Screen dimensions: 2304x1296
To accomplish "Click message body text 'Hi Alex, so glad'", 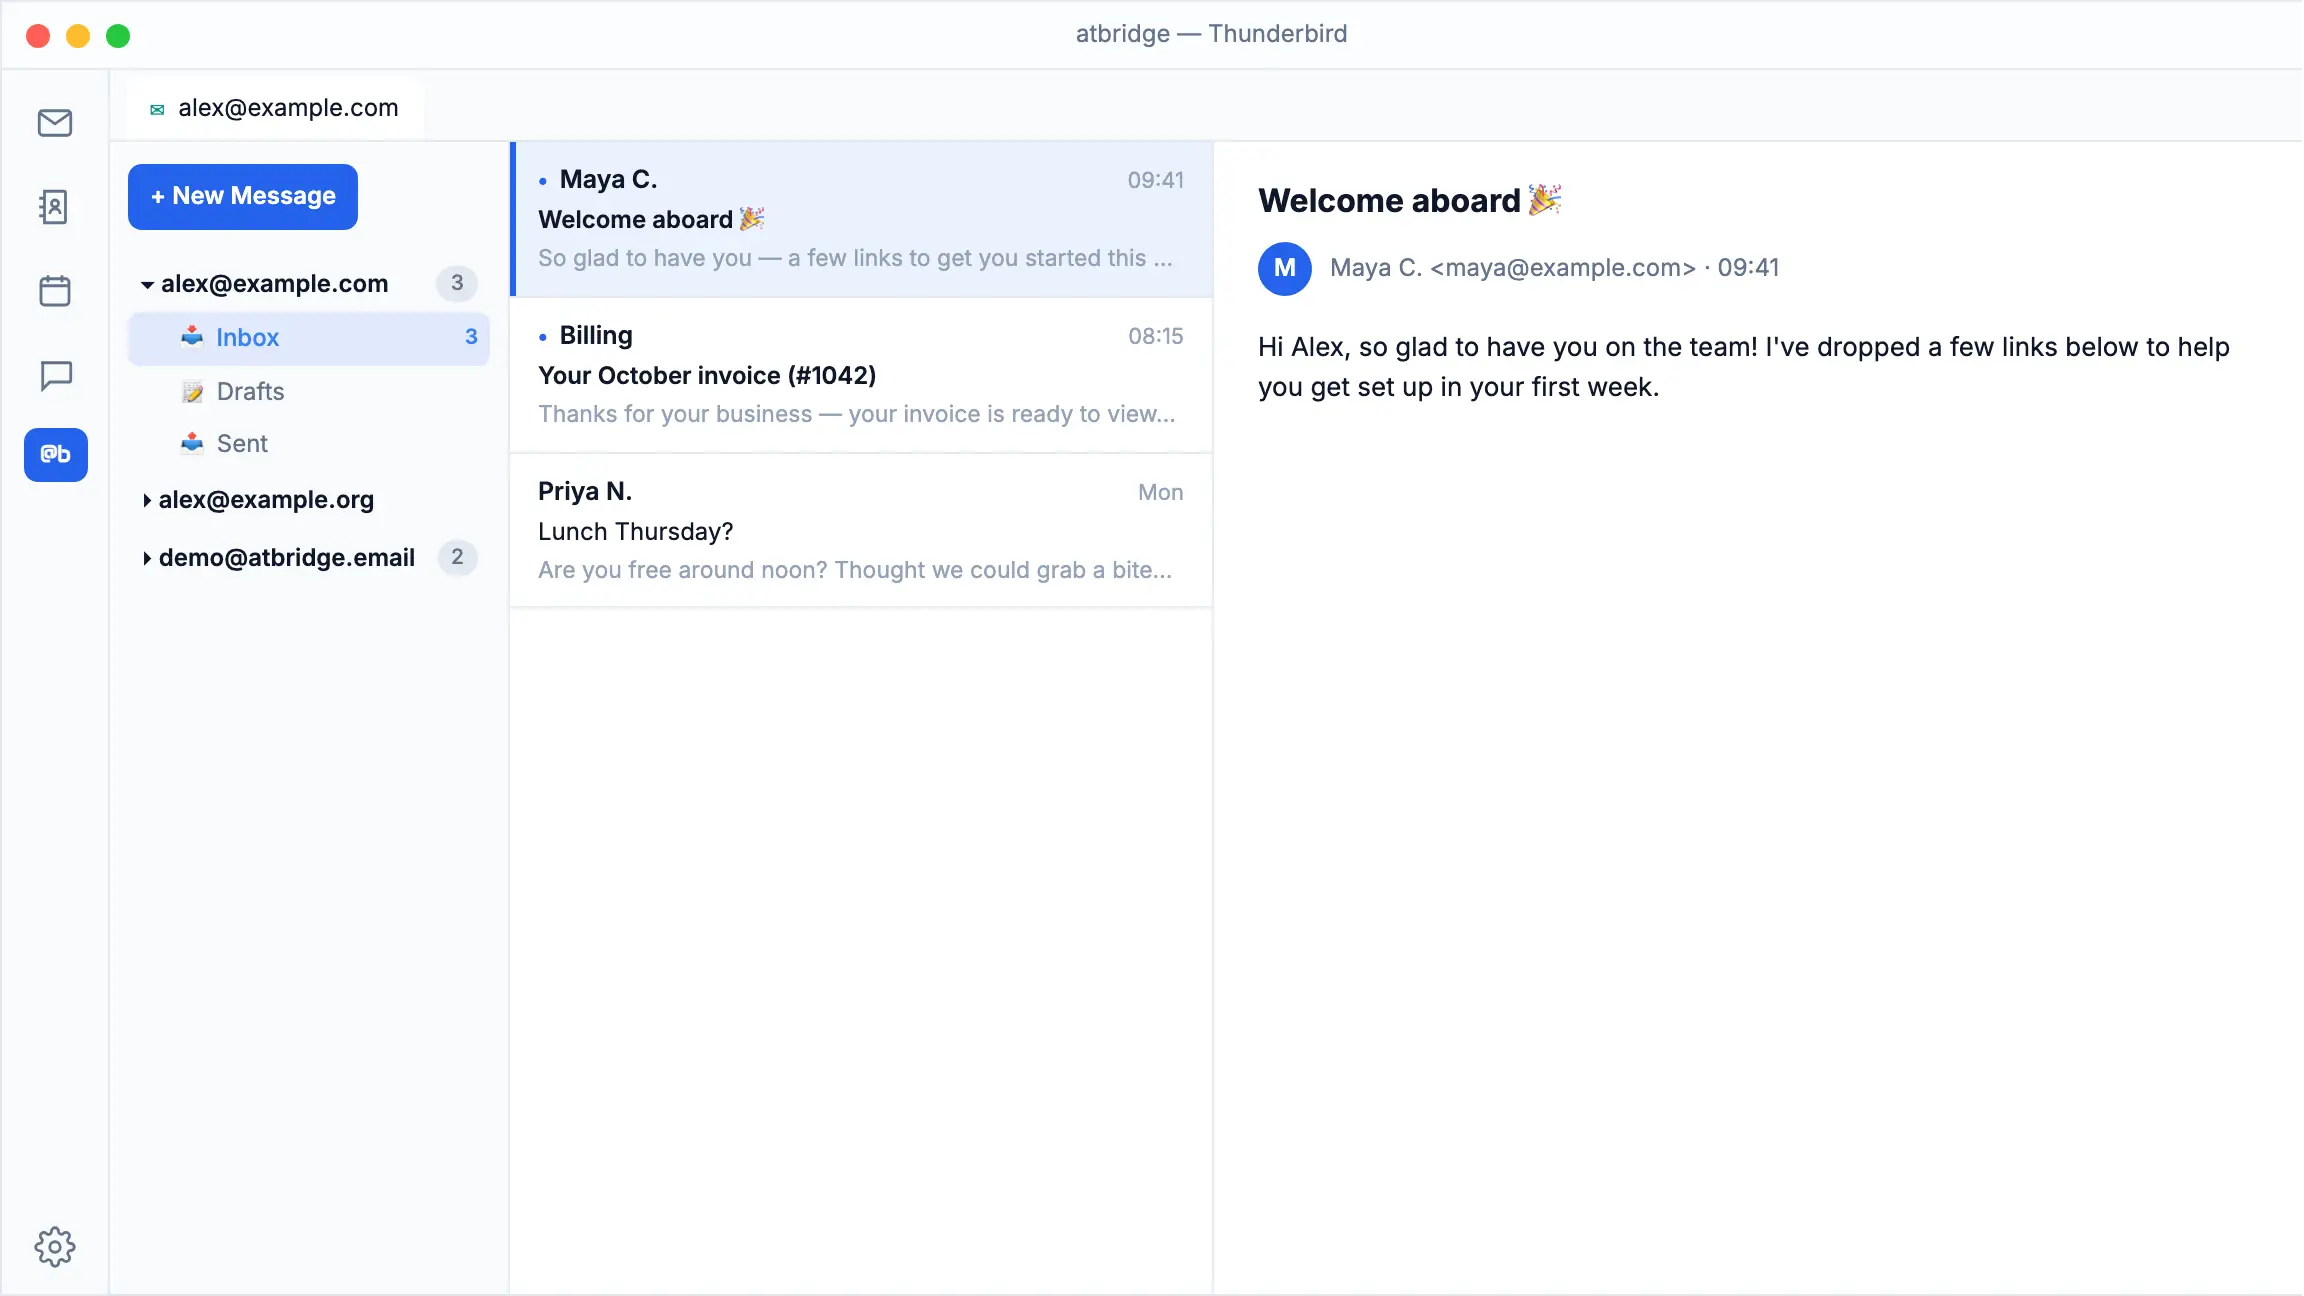I will click(x=1355, y=347).
